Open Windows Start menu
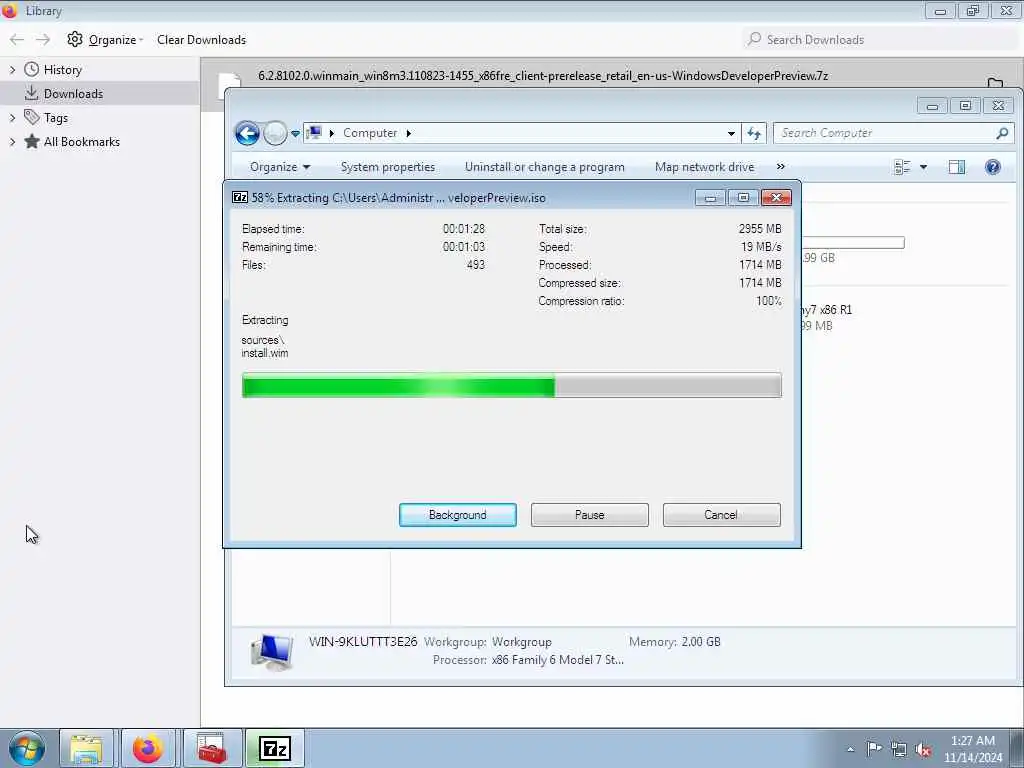Viewport: 1024px width, 768px height. click(27, 748)
